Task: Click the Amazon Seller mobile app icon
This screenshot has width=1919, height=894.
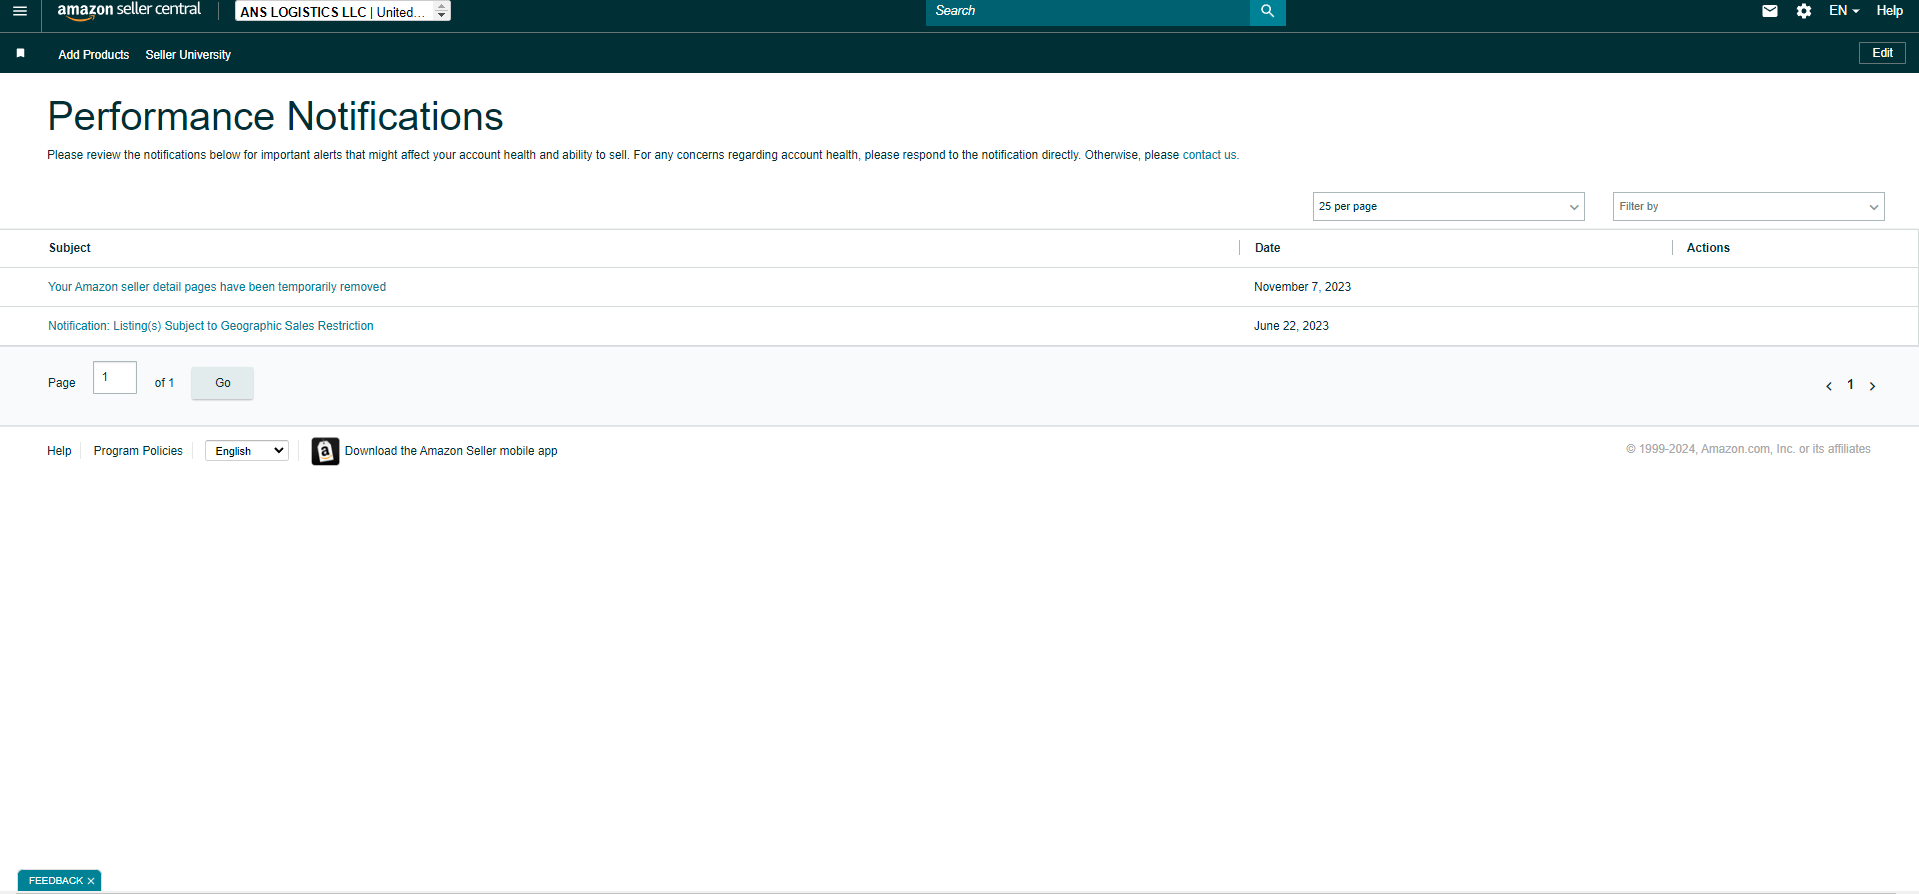Action: [325, 451]
